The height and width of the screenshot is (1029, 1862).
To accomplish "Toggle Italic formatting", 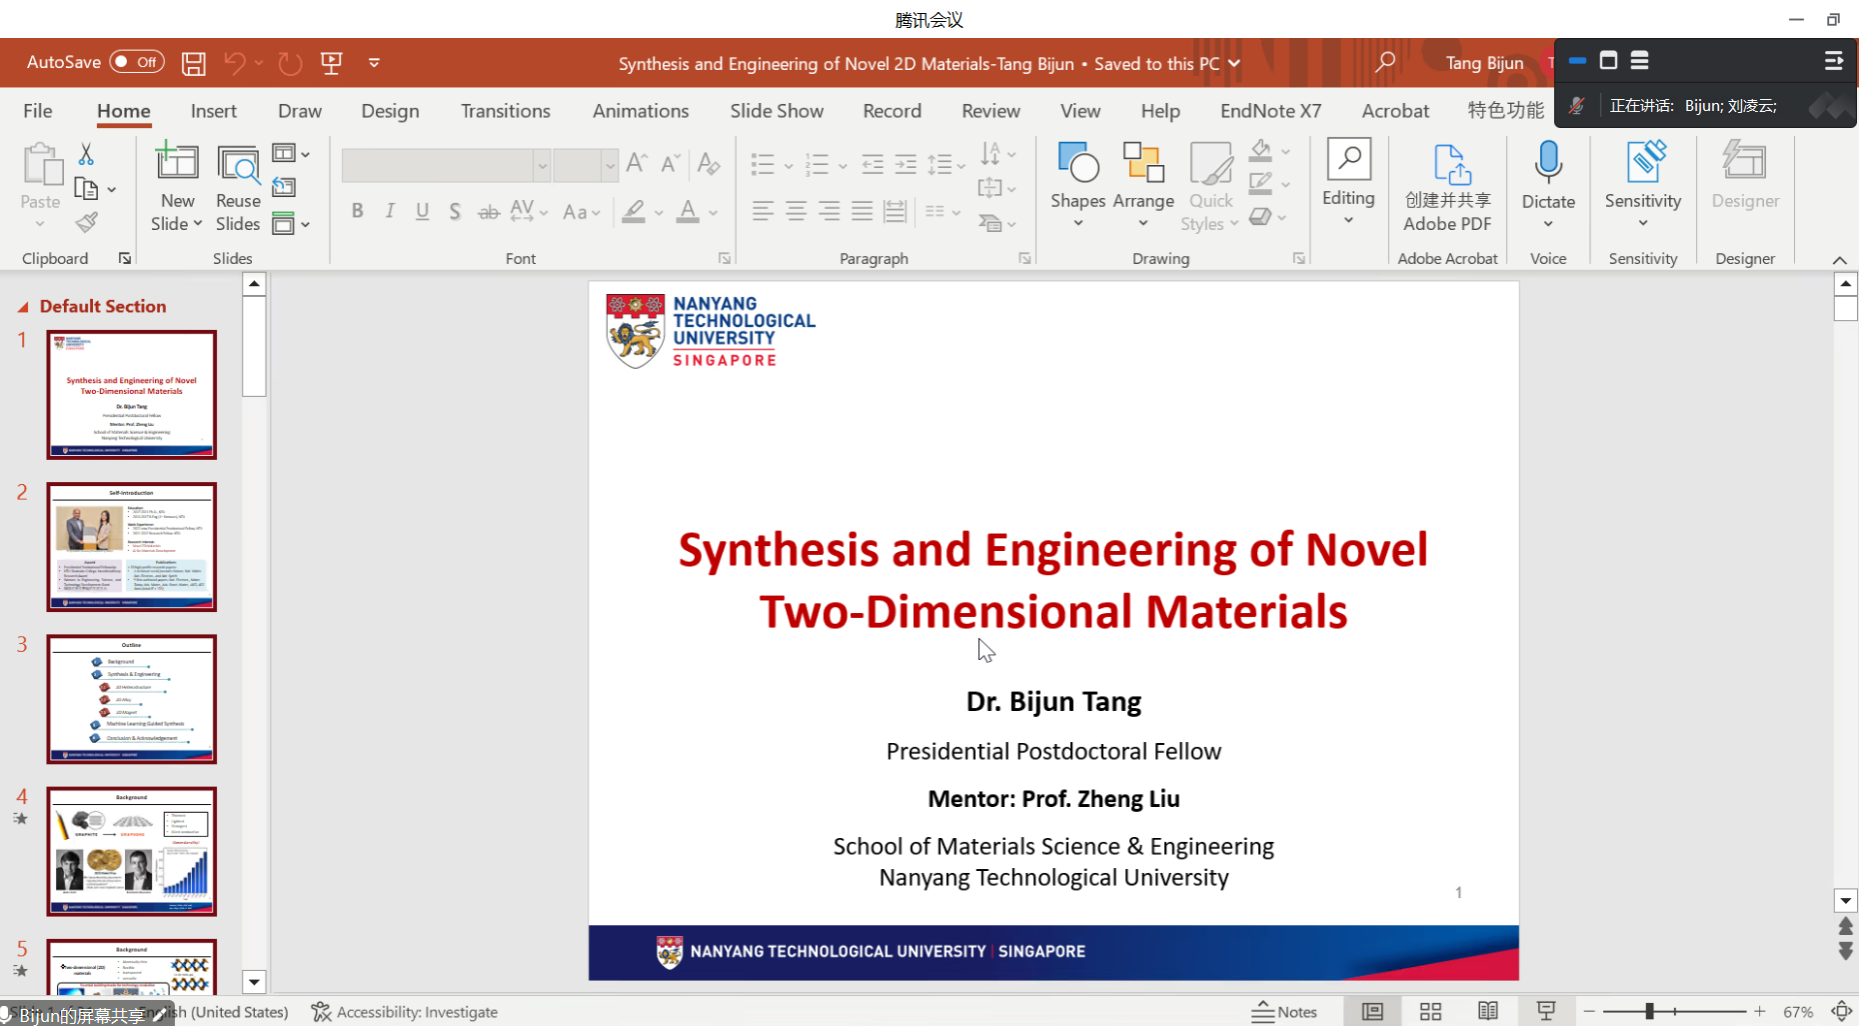I will [x=390, y=211].
